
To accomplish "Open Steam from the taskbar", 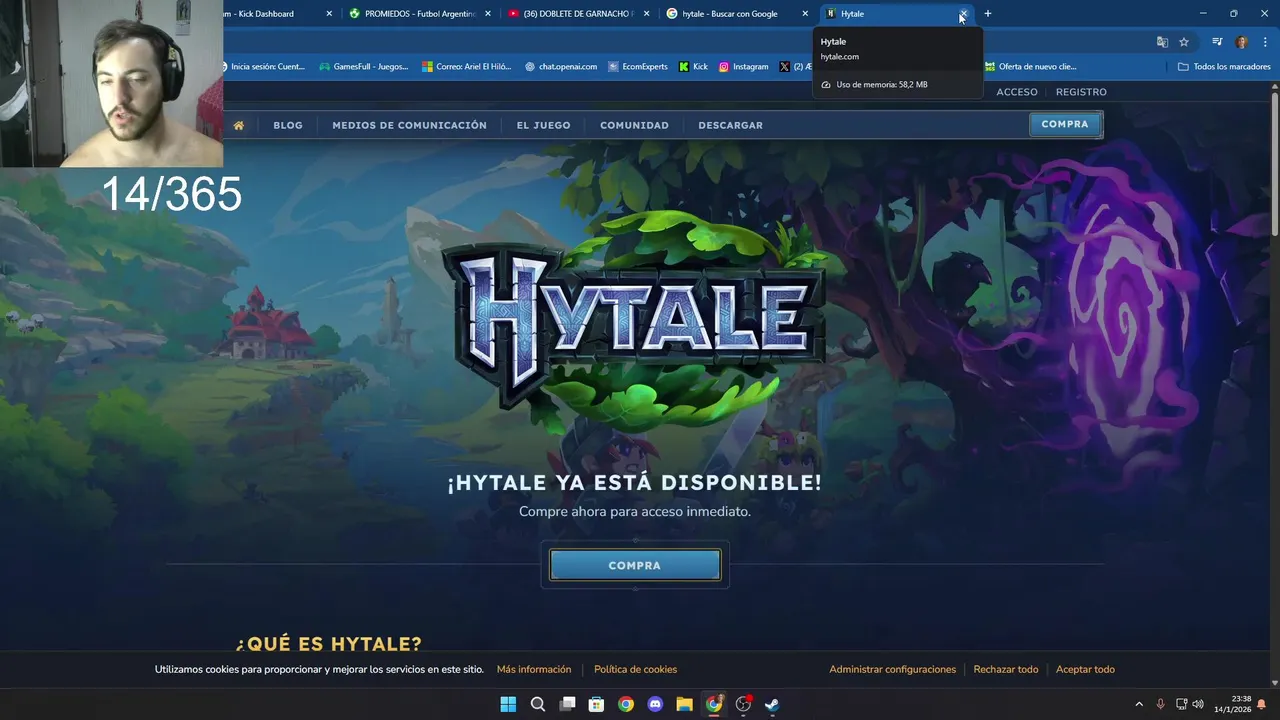I will point(772,704).
